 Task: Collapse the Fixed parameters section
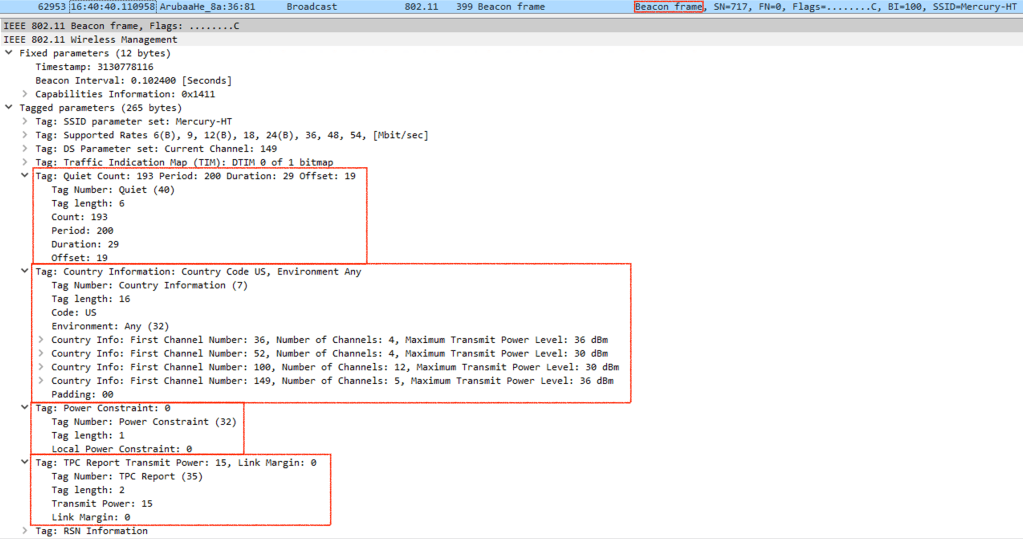pos(9,53)
